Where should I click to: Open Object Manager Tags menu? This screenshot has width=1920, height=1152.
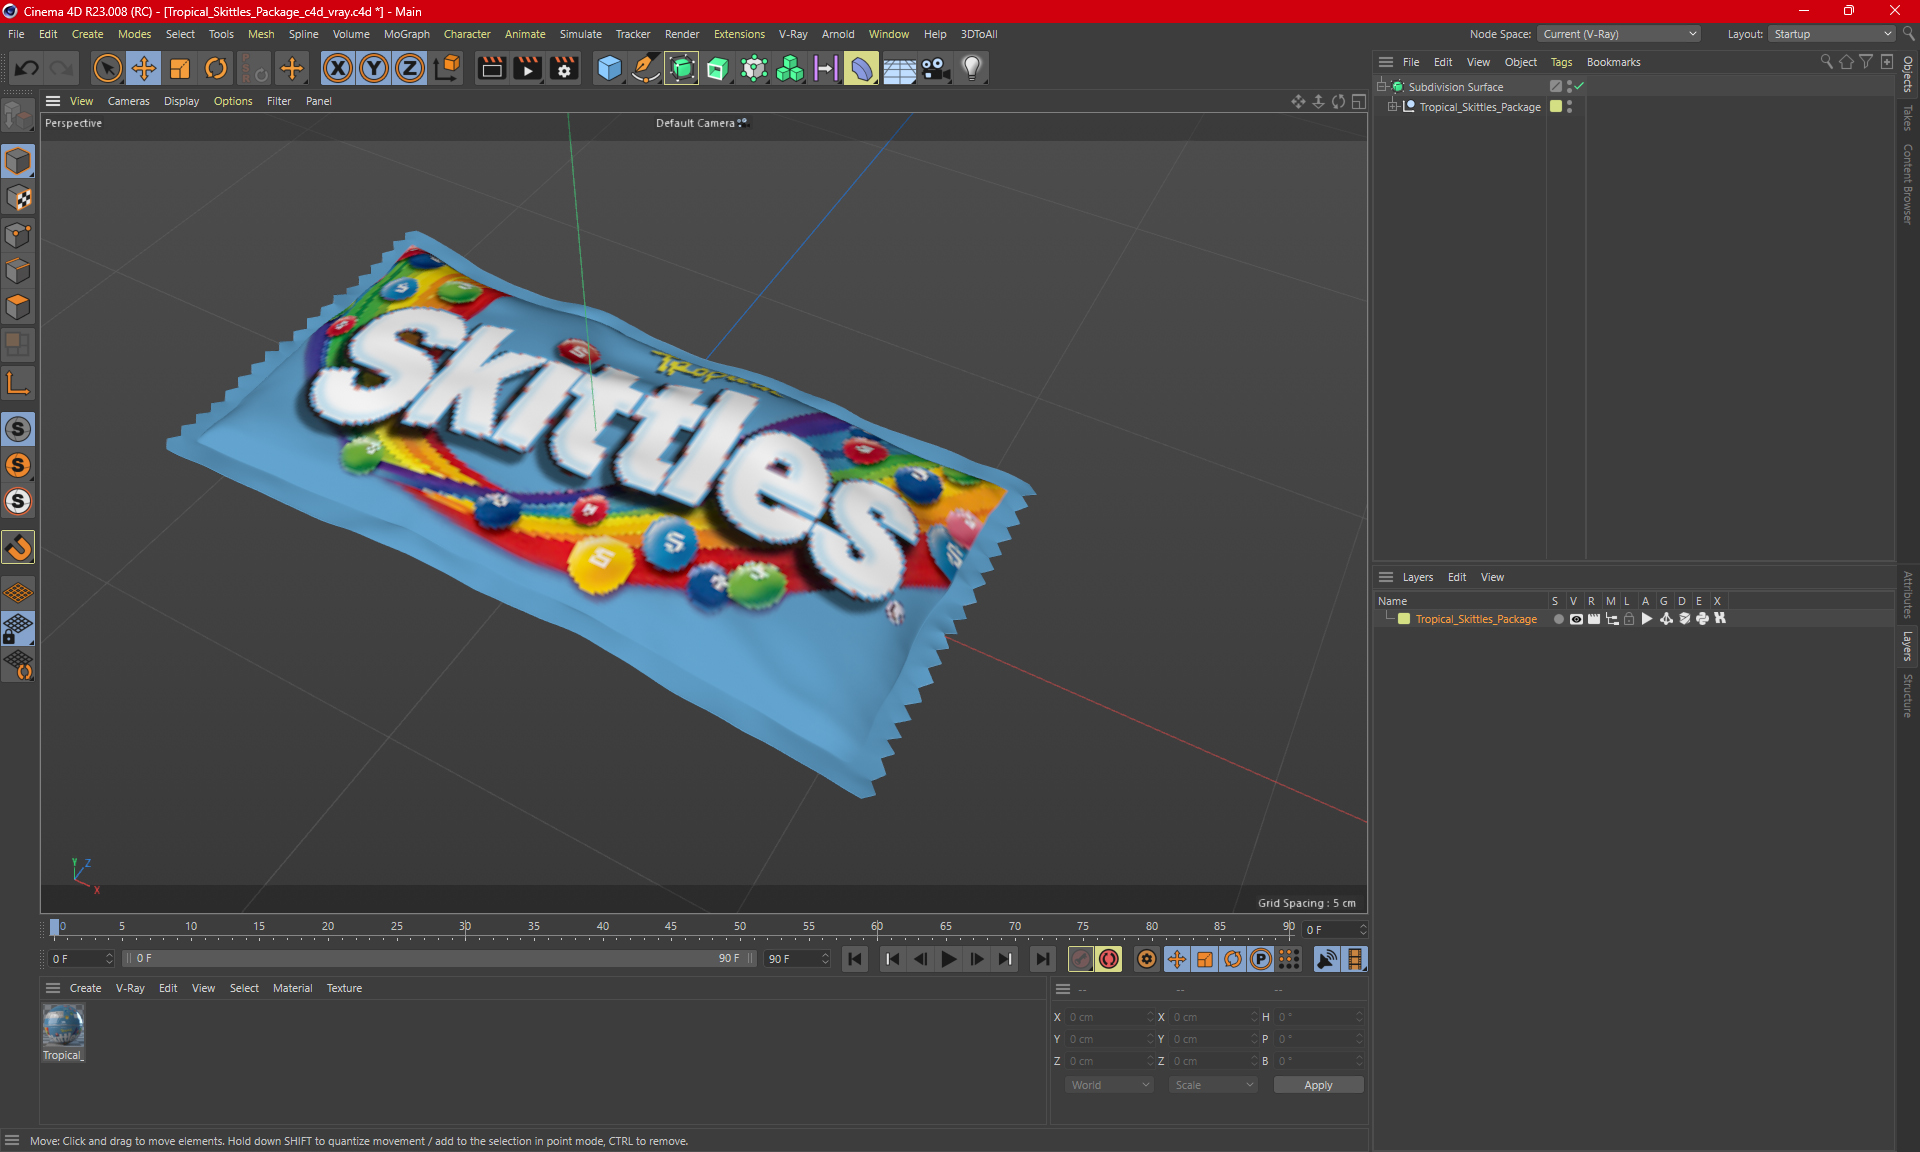pyautogui.click(x=1561, y=62)
